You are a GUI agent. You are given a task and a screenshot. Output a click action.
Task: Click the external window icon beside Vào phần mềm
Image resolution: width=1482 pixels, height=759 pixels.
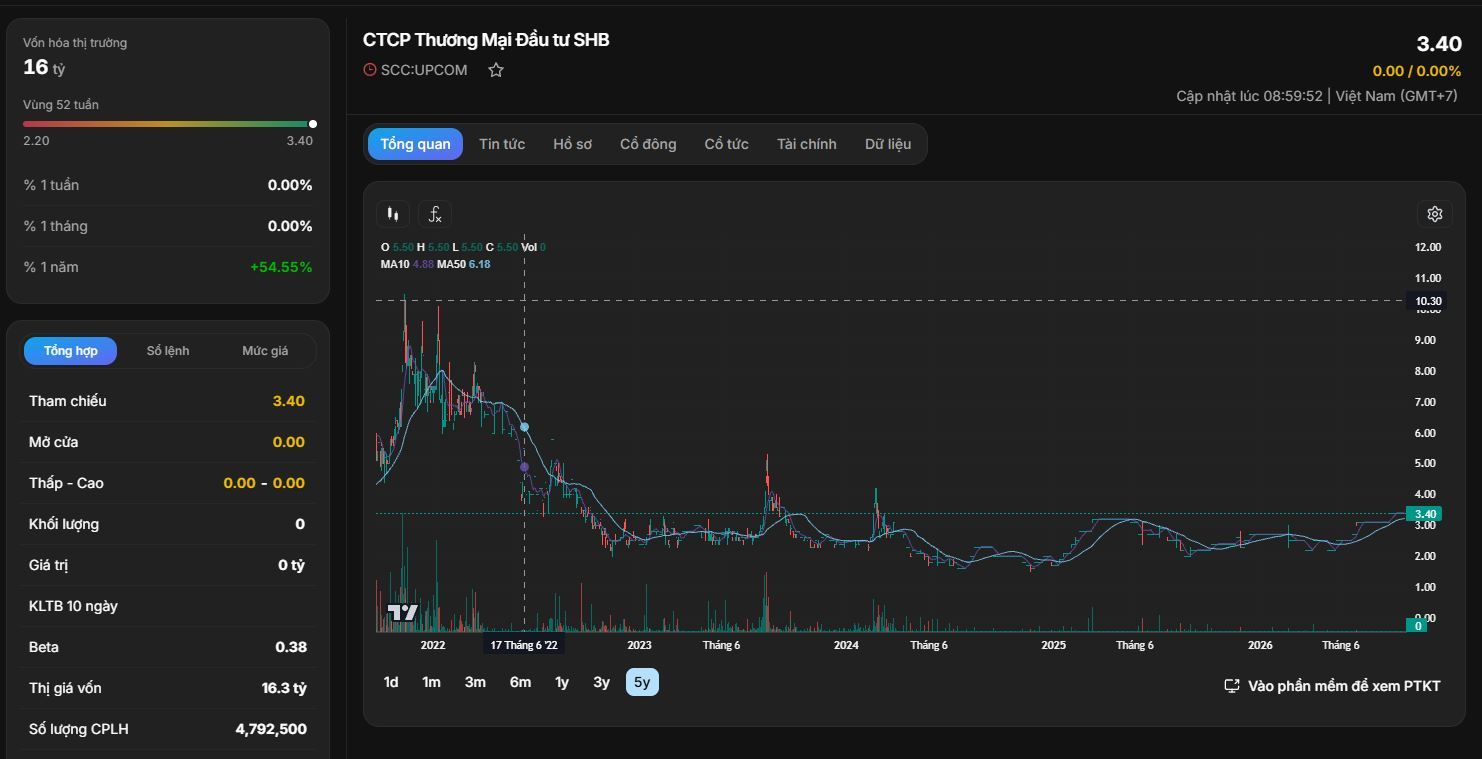tap(1232, 686)
